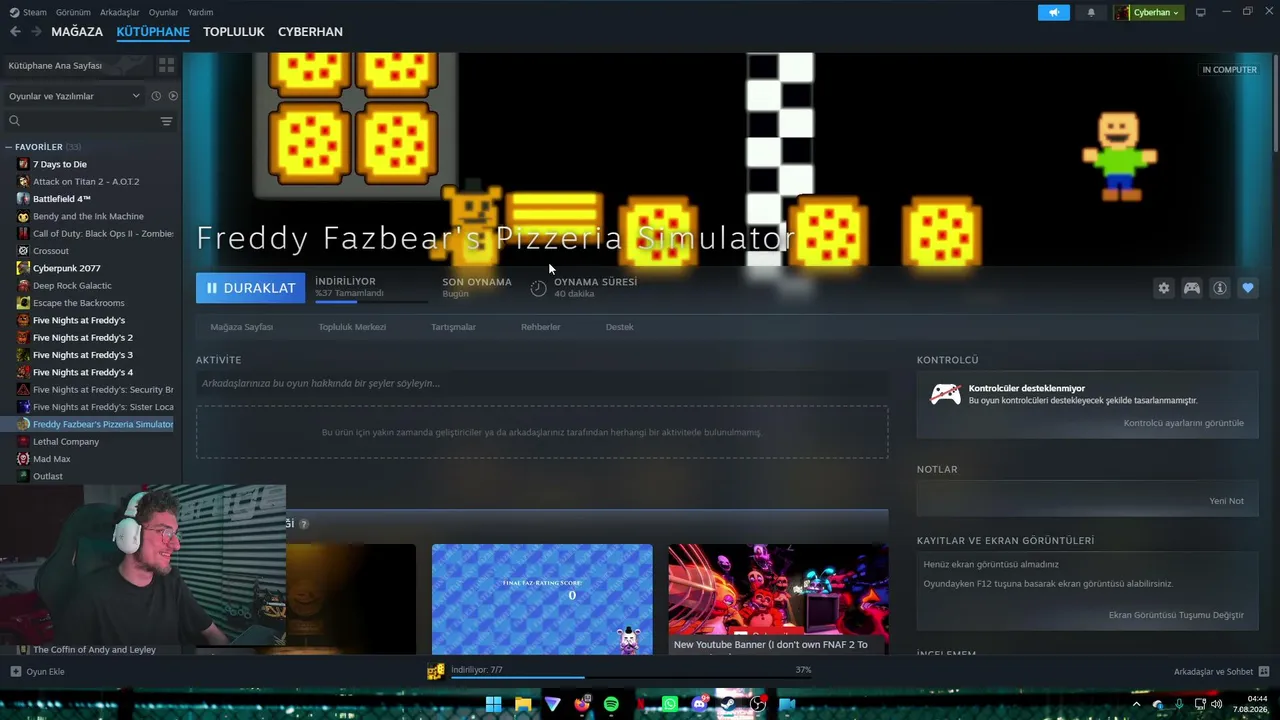Click the Mad Max game icon
The height and width of the screenshot is (720, 1280).
tap(24, 459)
